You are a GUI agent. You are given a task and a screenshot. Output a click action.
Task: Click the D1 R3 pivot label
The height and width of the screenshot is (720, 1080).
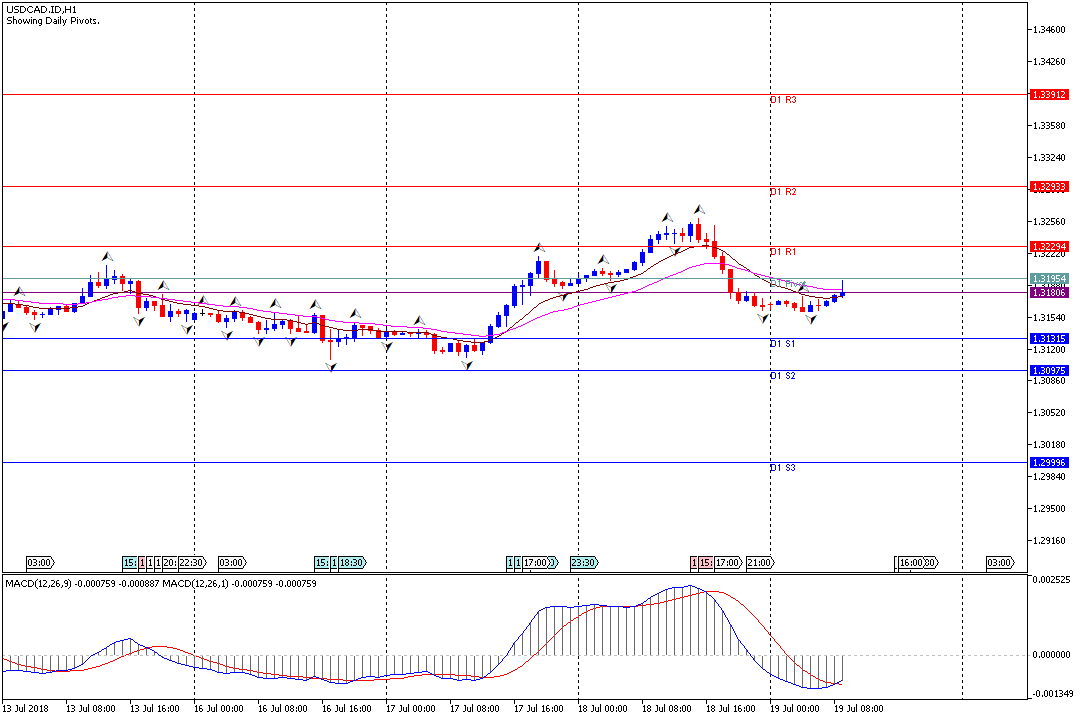[783, 100]
